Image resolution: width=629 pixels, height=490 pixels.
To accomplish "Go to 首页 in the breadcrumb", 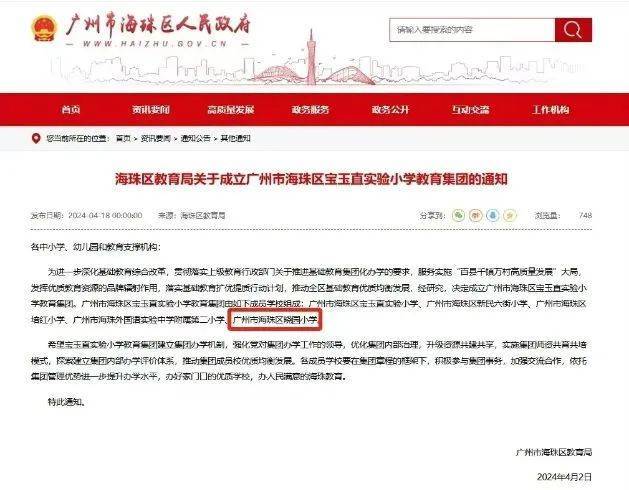I will (123, 138).
